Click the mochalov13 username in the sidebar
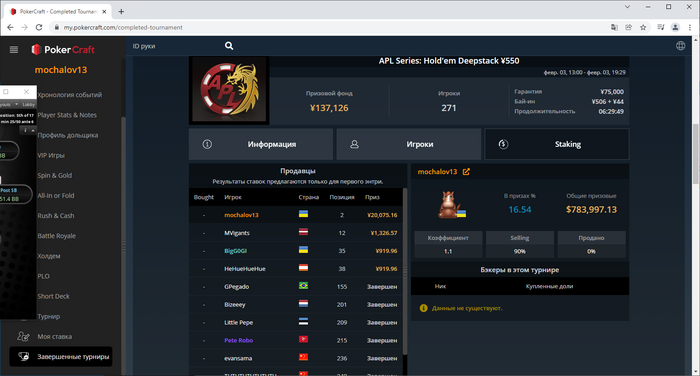Viewport: 700px width, 376px height. click(x=61, y=70)
